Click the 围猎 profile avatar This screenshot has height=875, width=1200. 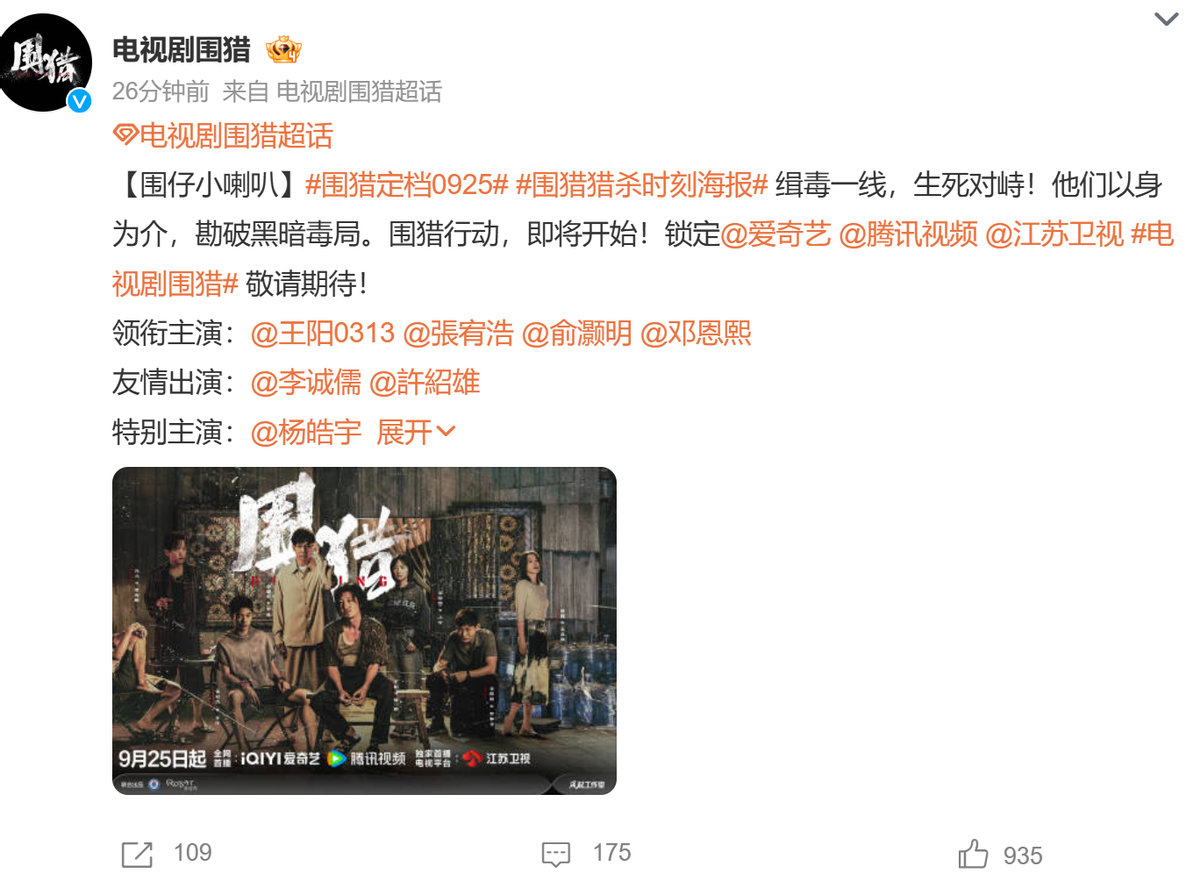click(47, 62)
